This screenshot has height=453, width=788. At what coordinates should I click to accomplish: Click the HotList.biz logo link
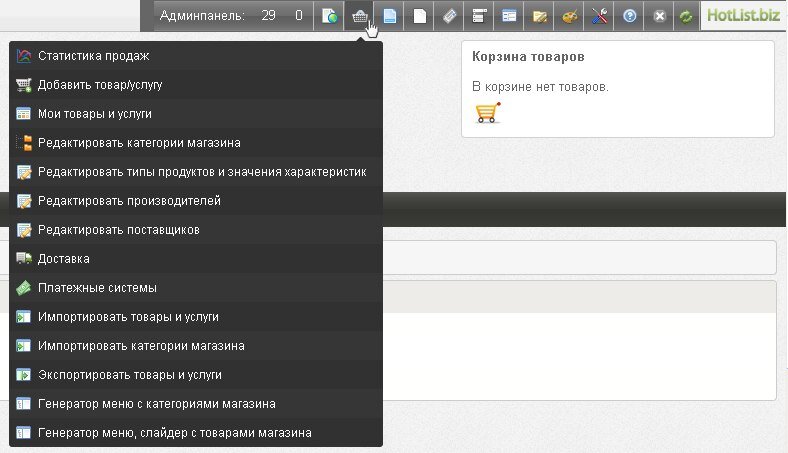741,16
